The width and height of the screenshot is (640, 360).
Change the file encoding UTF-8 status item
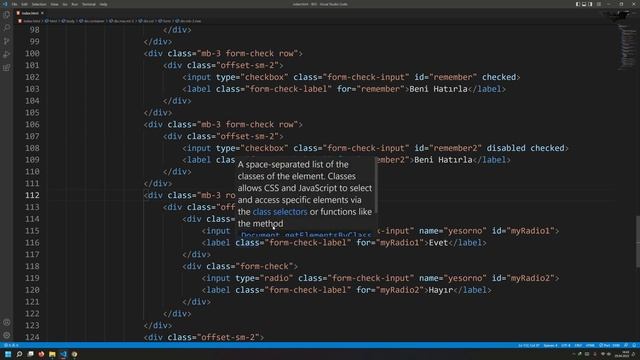[565, 345]
